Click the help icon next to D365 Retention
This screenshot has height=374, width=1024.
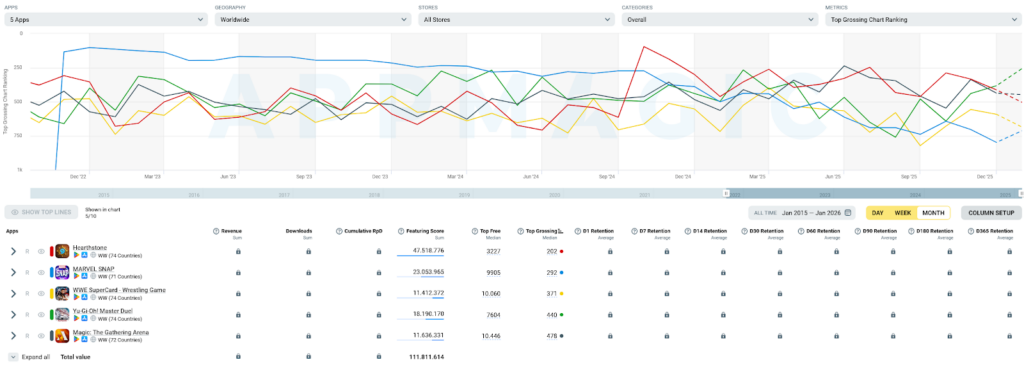(x=970, y=231)
